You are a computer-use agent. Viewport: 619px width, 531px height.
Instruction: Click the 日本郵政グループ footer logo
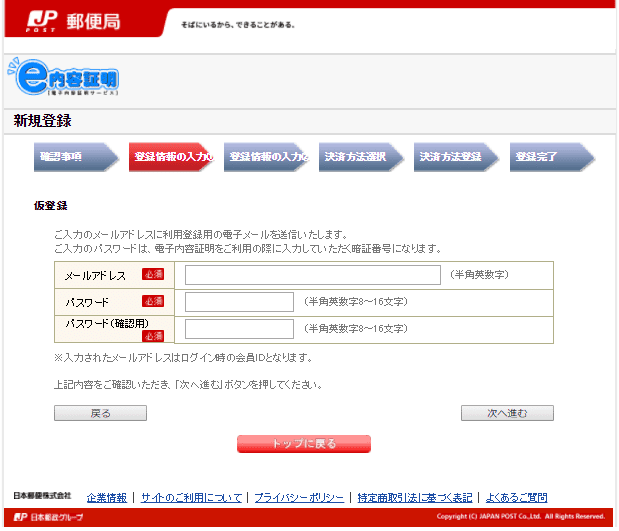[x=48, y=517]
